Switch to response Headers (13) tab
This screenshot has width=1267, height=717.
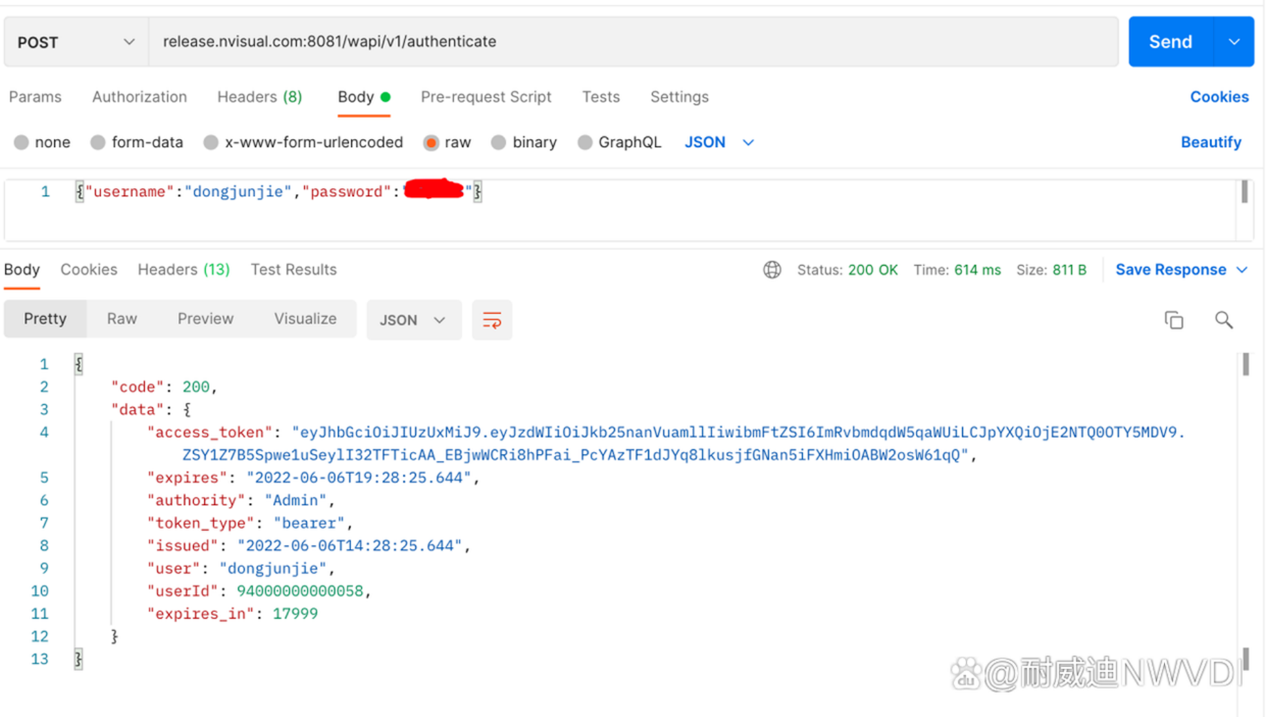[183, 270]
